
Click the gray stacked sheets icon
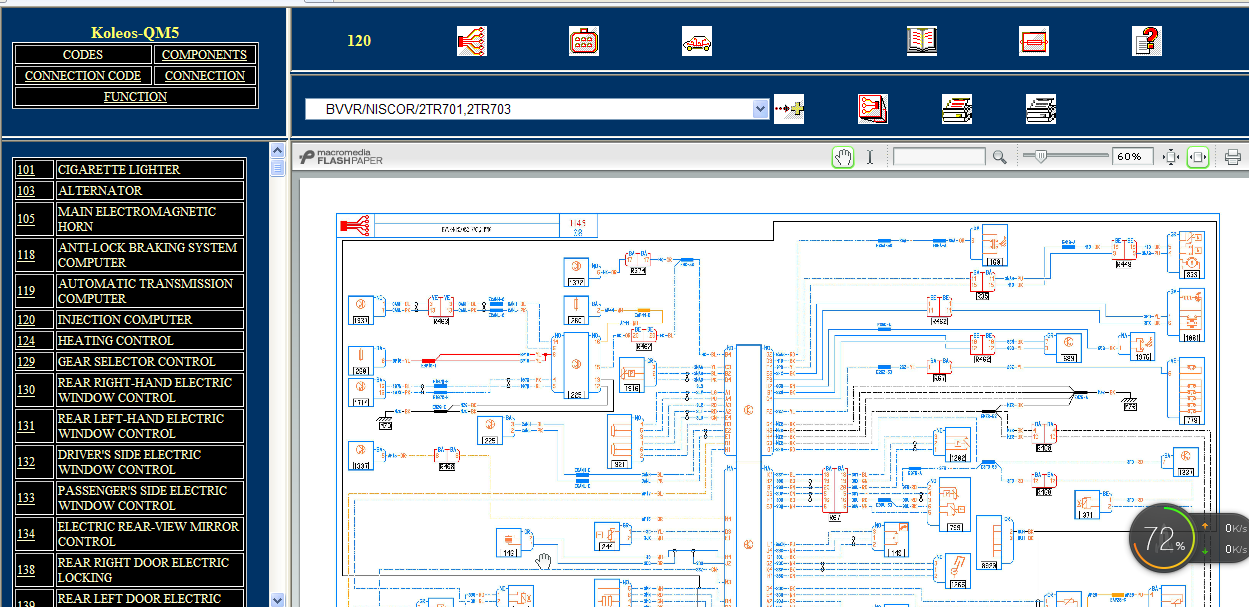coord(1041,109)
